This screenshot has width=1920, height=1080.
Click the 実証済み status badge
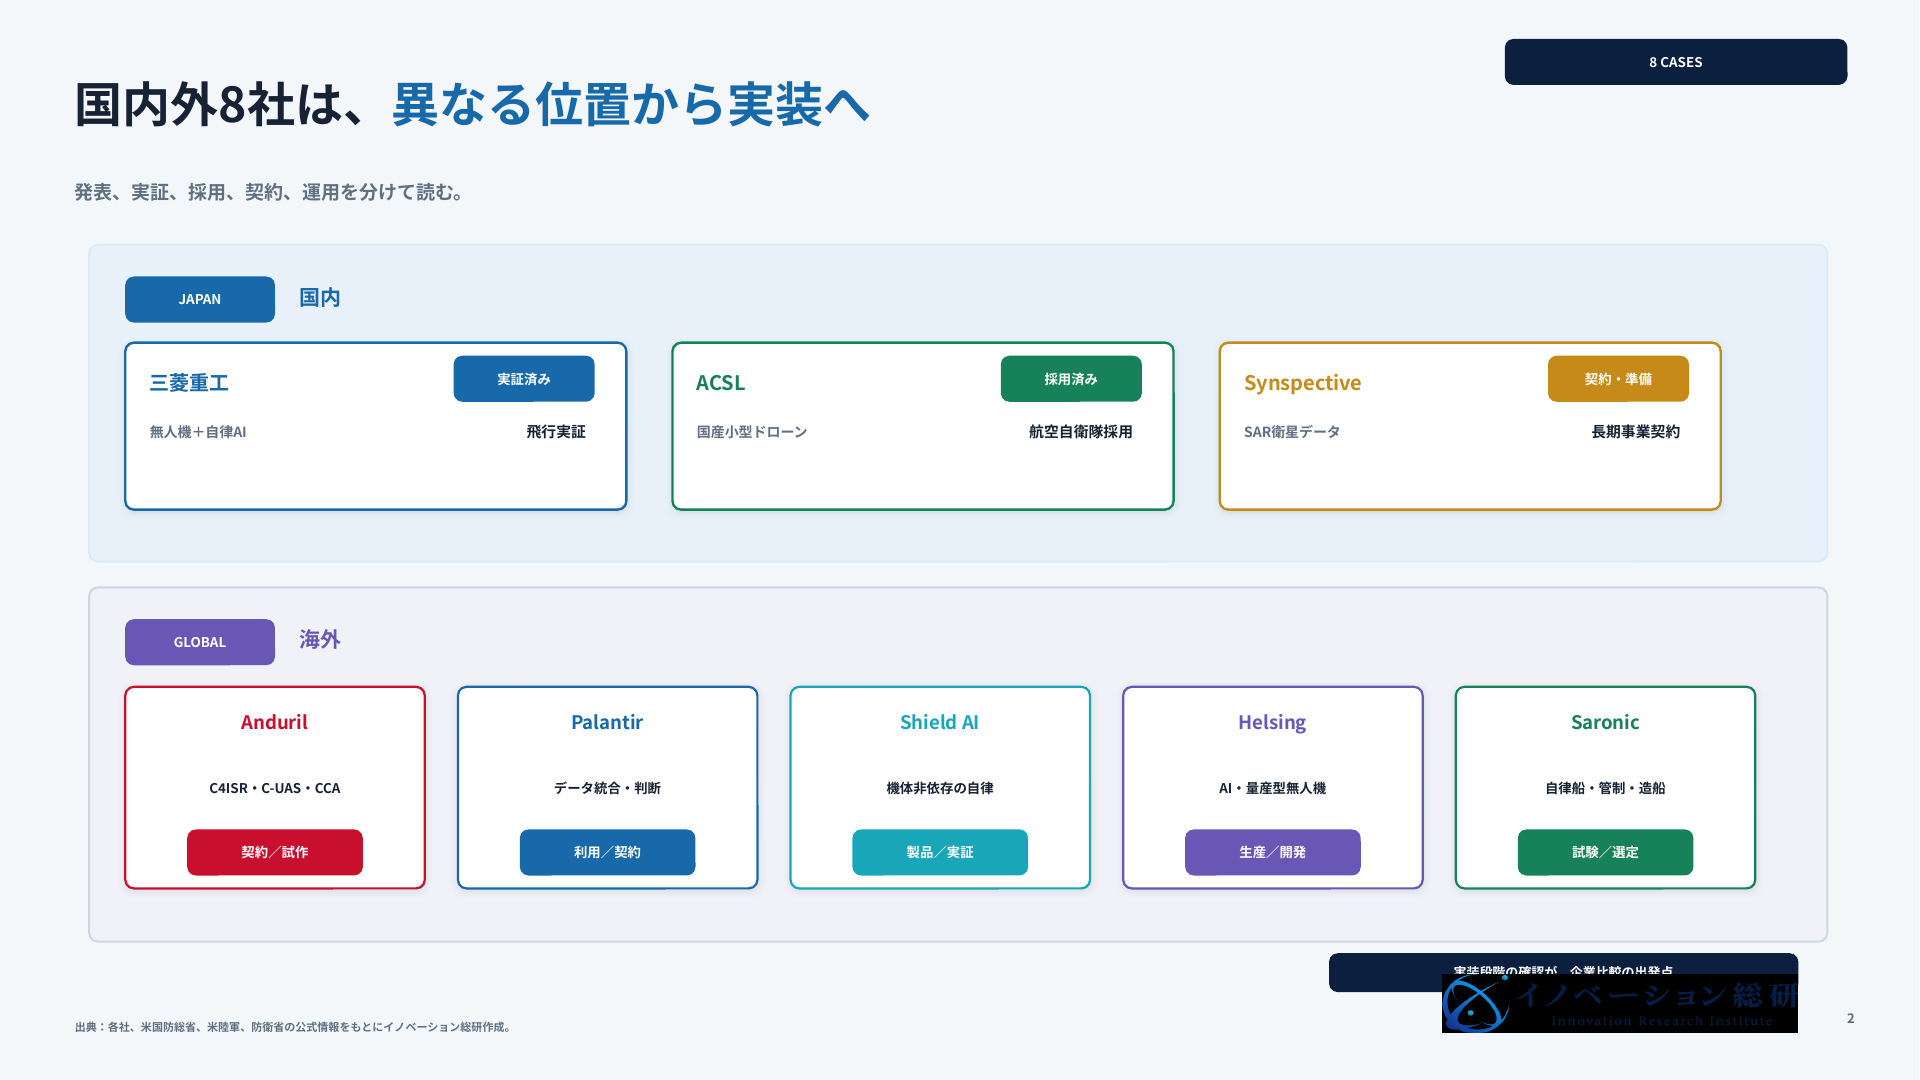pos(524,379)
